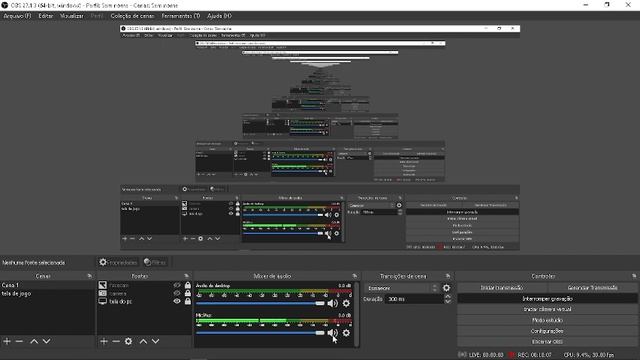Viewport: 640px width, 360px height.
Task: Open the Ferramentas menu
Action: point(181,16)
